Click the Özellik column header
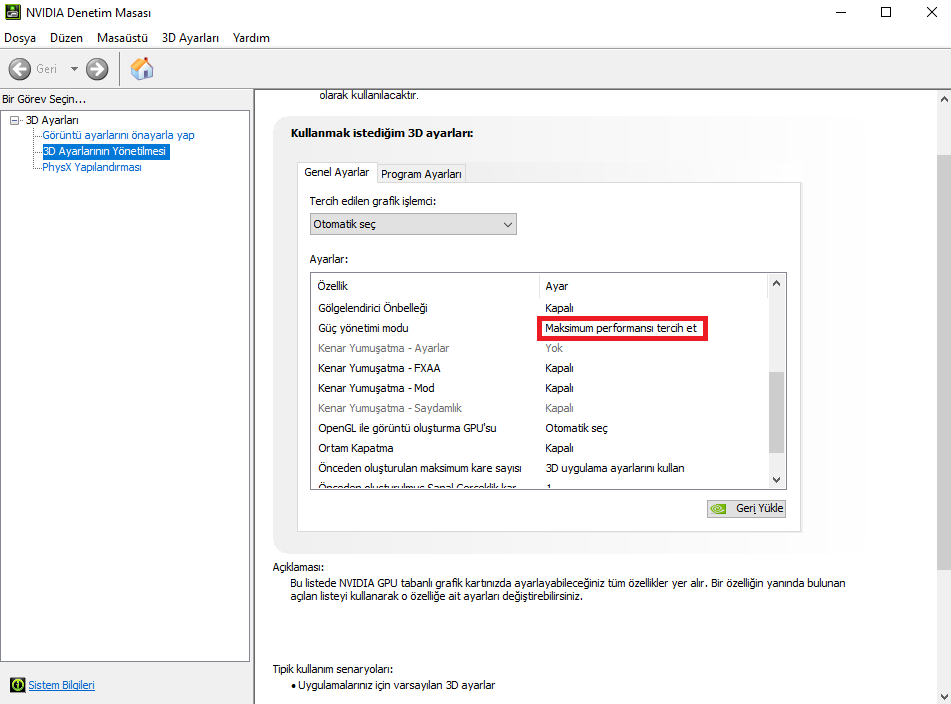The width and height of the screenshot is (951, 704). point(425,286)
